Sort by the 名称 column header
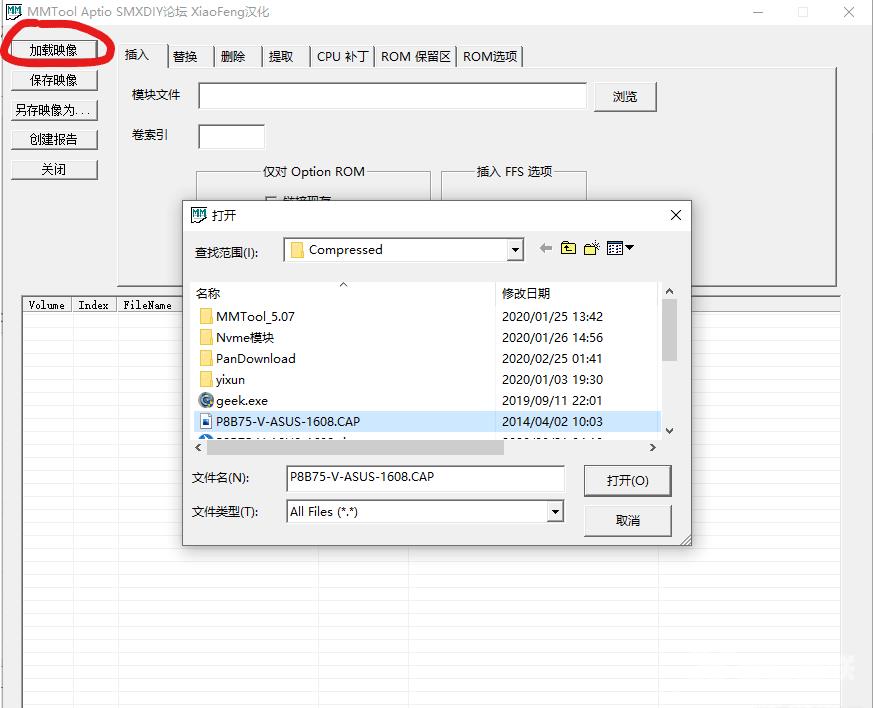 (x=344, y=293)
